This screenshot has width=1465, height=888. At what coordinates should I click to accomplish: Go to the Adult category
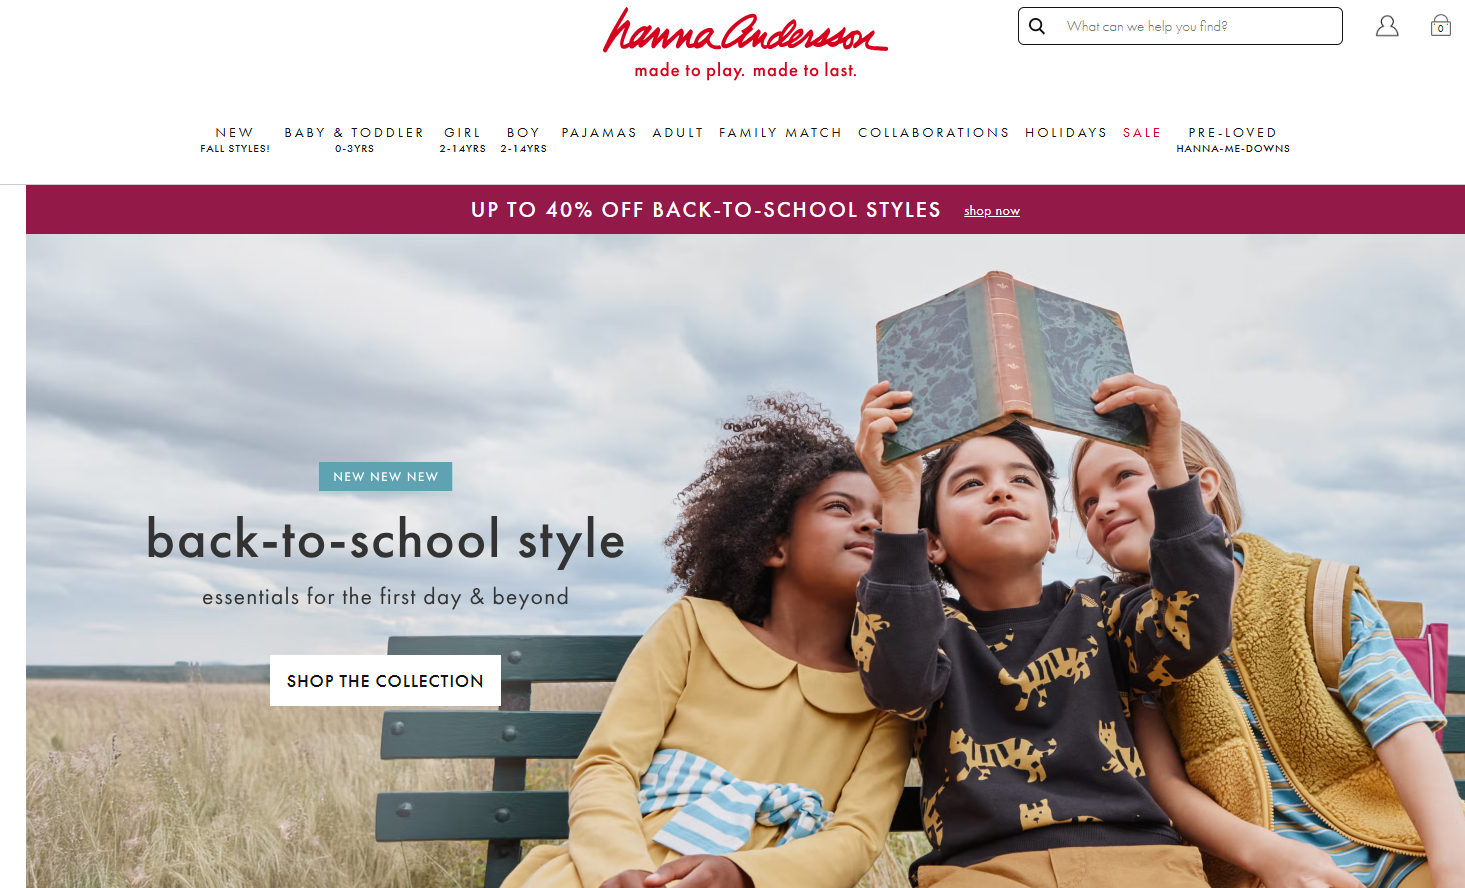pos(678,133)
